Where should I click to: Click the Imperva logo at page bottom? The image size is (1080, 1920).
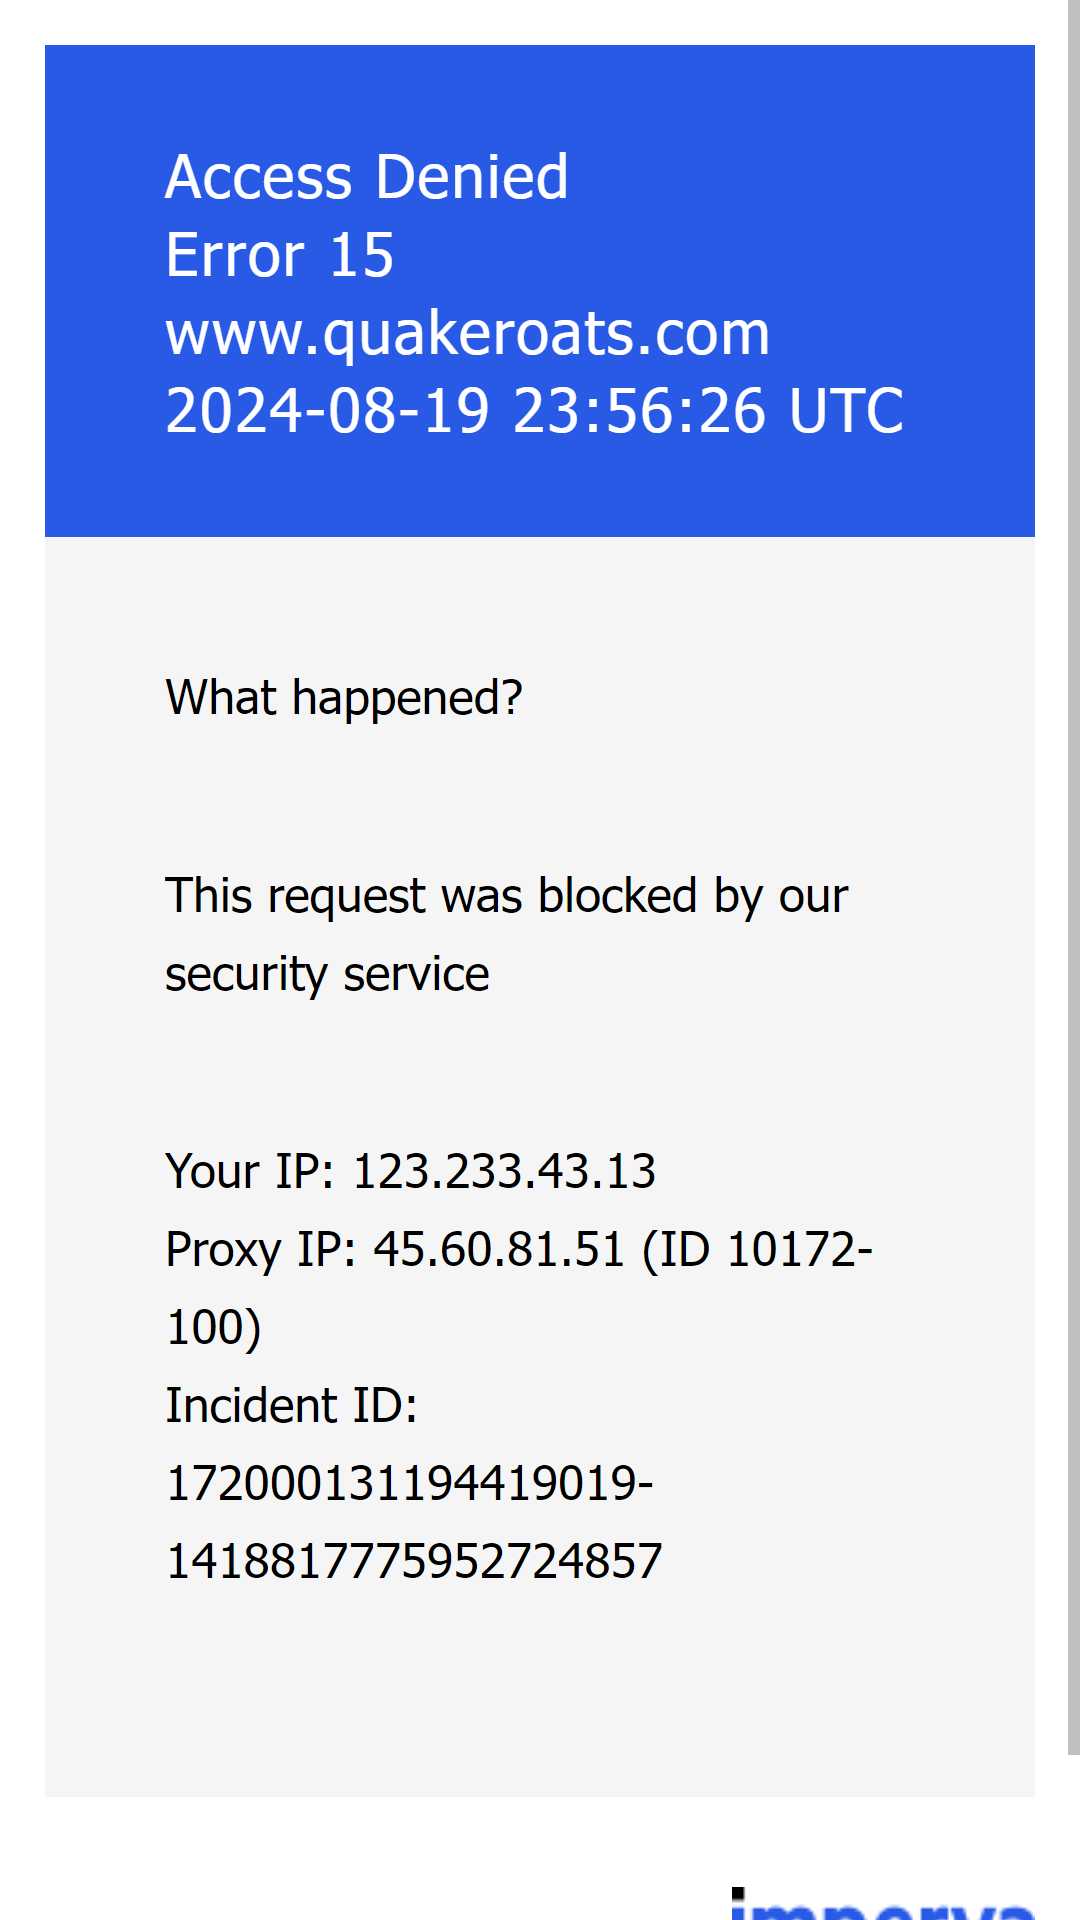point(882,1903)
